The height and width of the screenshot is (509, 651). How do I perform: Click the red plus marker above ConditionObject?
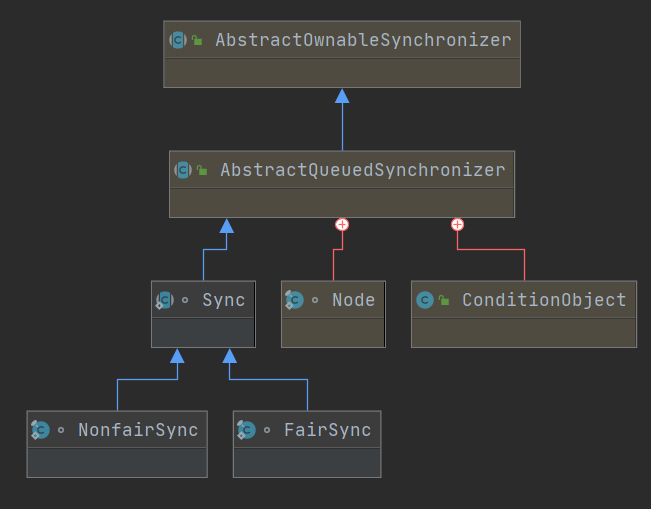458,225
